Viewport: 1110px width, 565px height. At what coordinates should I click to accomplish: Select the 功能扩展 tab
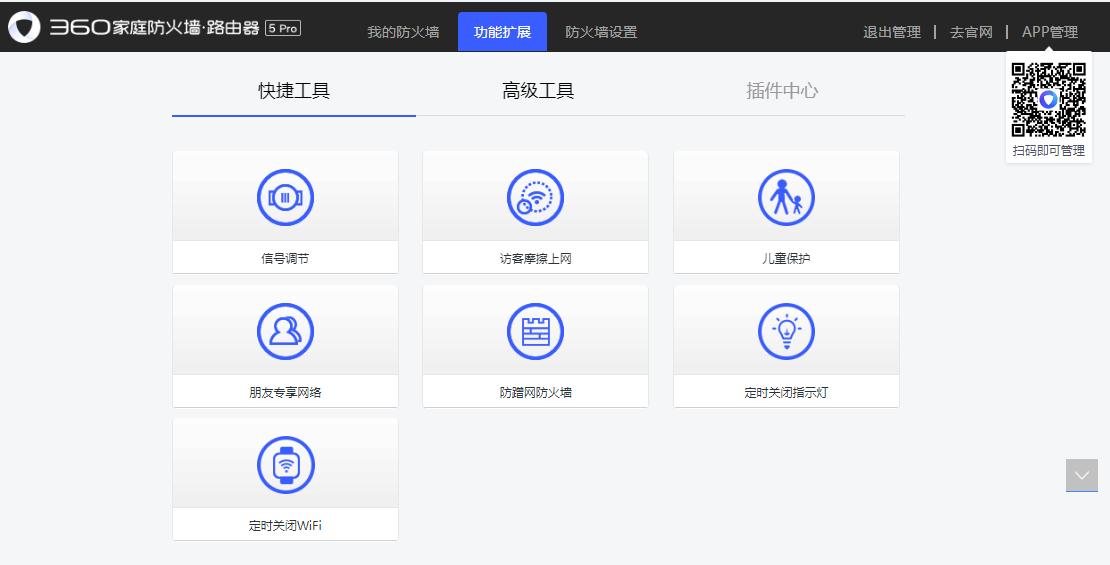tap(503, 32)
